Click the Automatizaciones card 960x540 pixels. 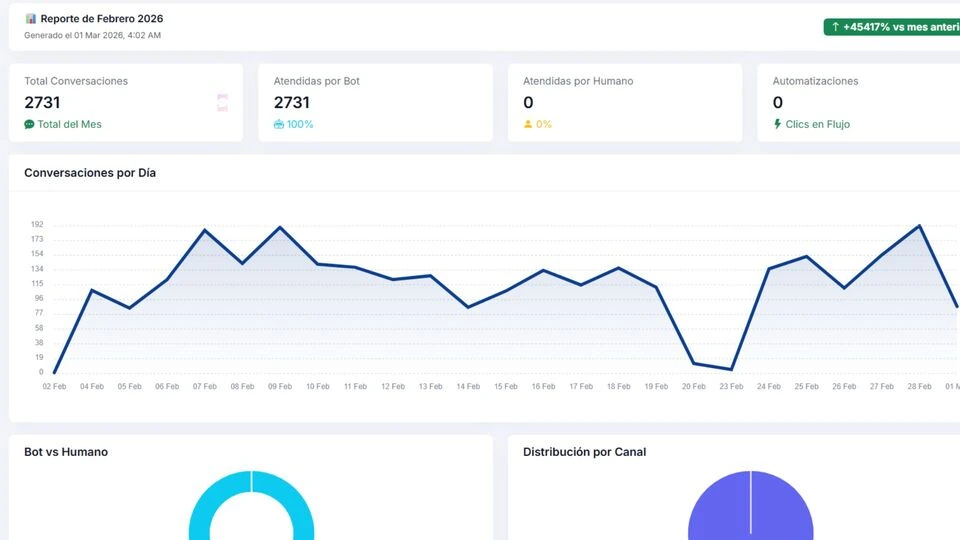click(858, 102)
